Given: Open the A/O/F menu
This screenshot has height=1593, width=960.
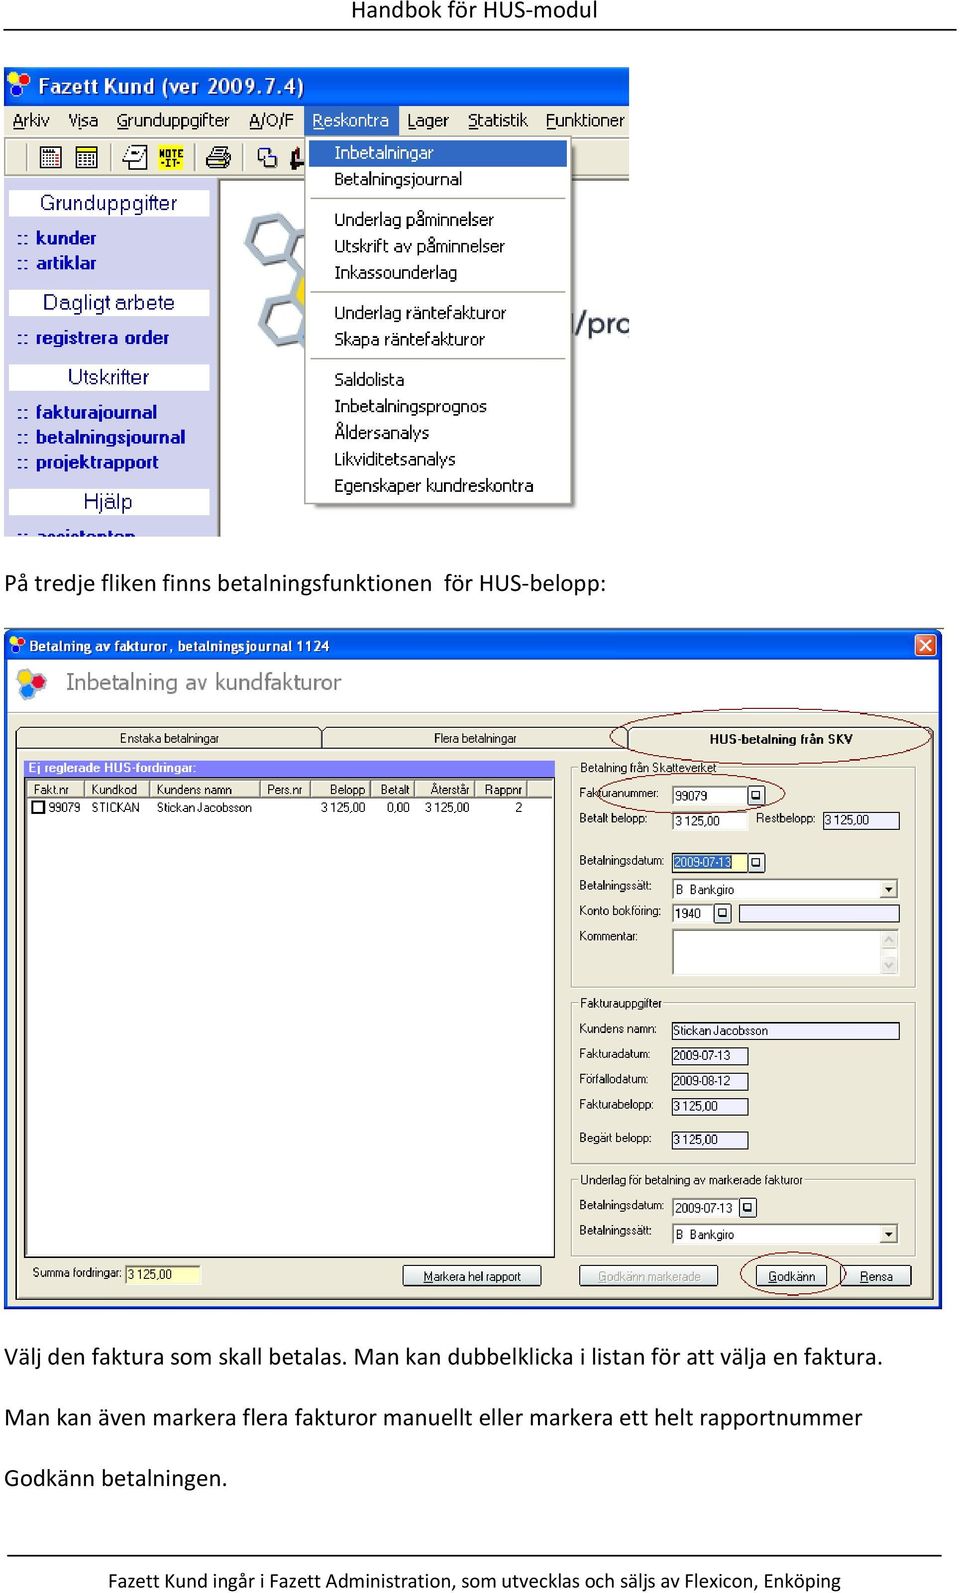Looking at the screenshot, I should pos(271,120).
